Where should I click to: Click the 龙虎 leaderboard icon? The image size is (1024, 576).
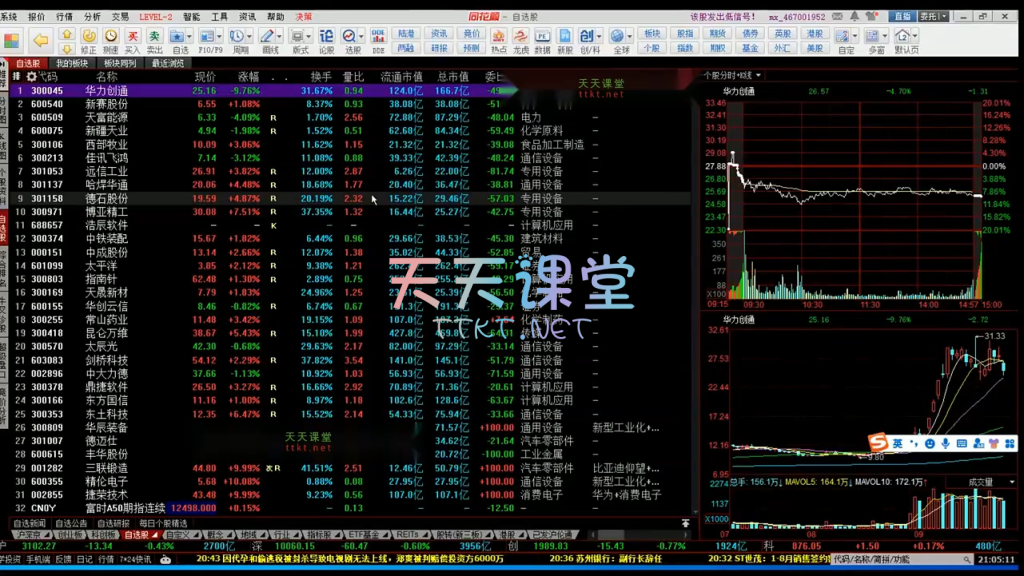coord(521,40)
